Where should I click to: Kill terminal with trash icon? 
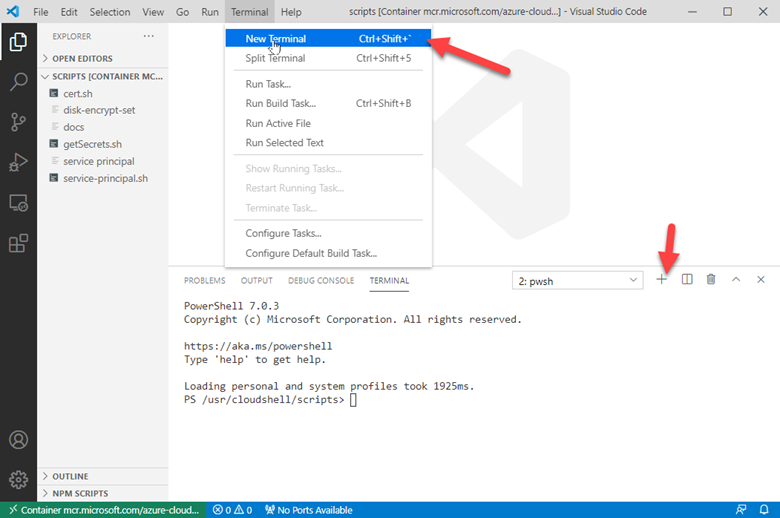pos(711,280)
